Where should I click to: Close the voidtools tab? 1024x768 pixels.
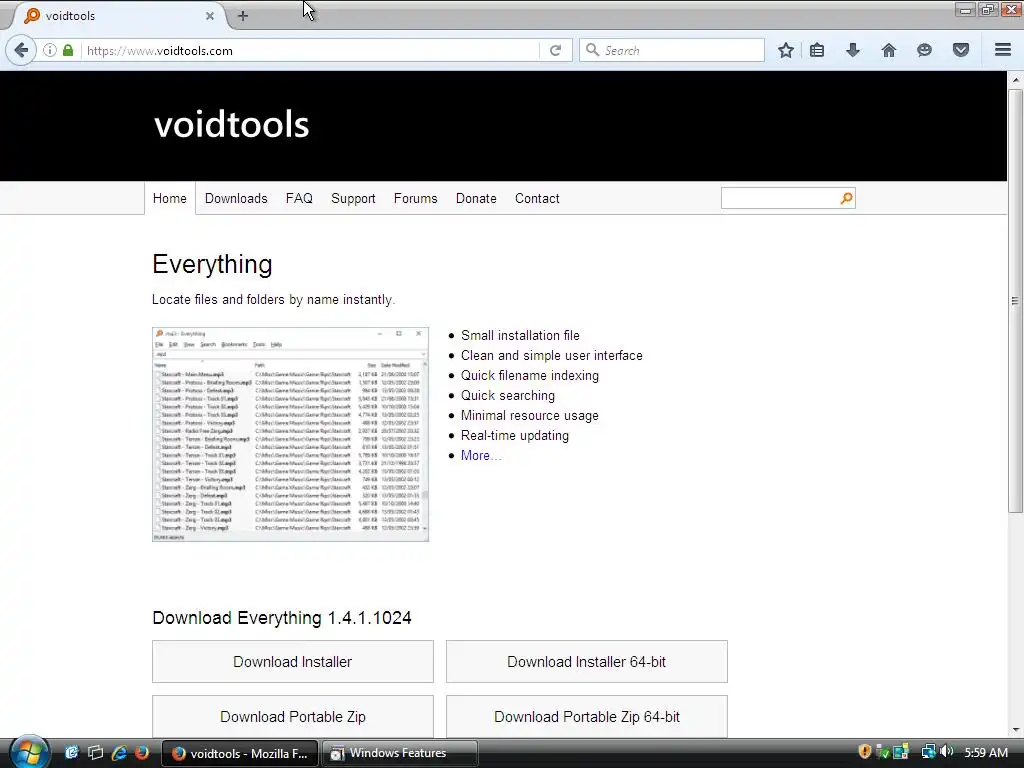(210, 16)
